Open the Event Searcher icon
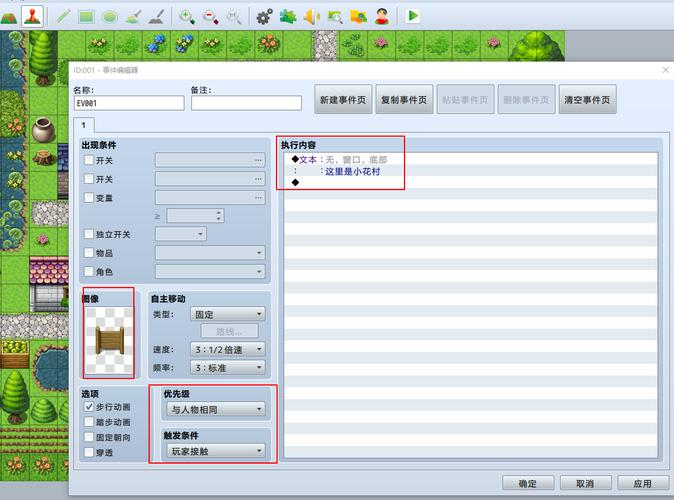The width and height of the screenshot is (674, 500). pos(335,17)
